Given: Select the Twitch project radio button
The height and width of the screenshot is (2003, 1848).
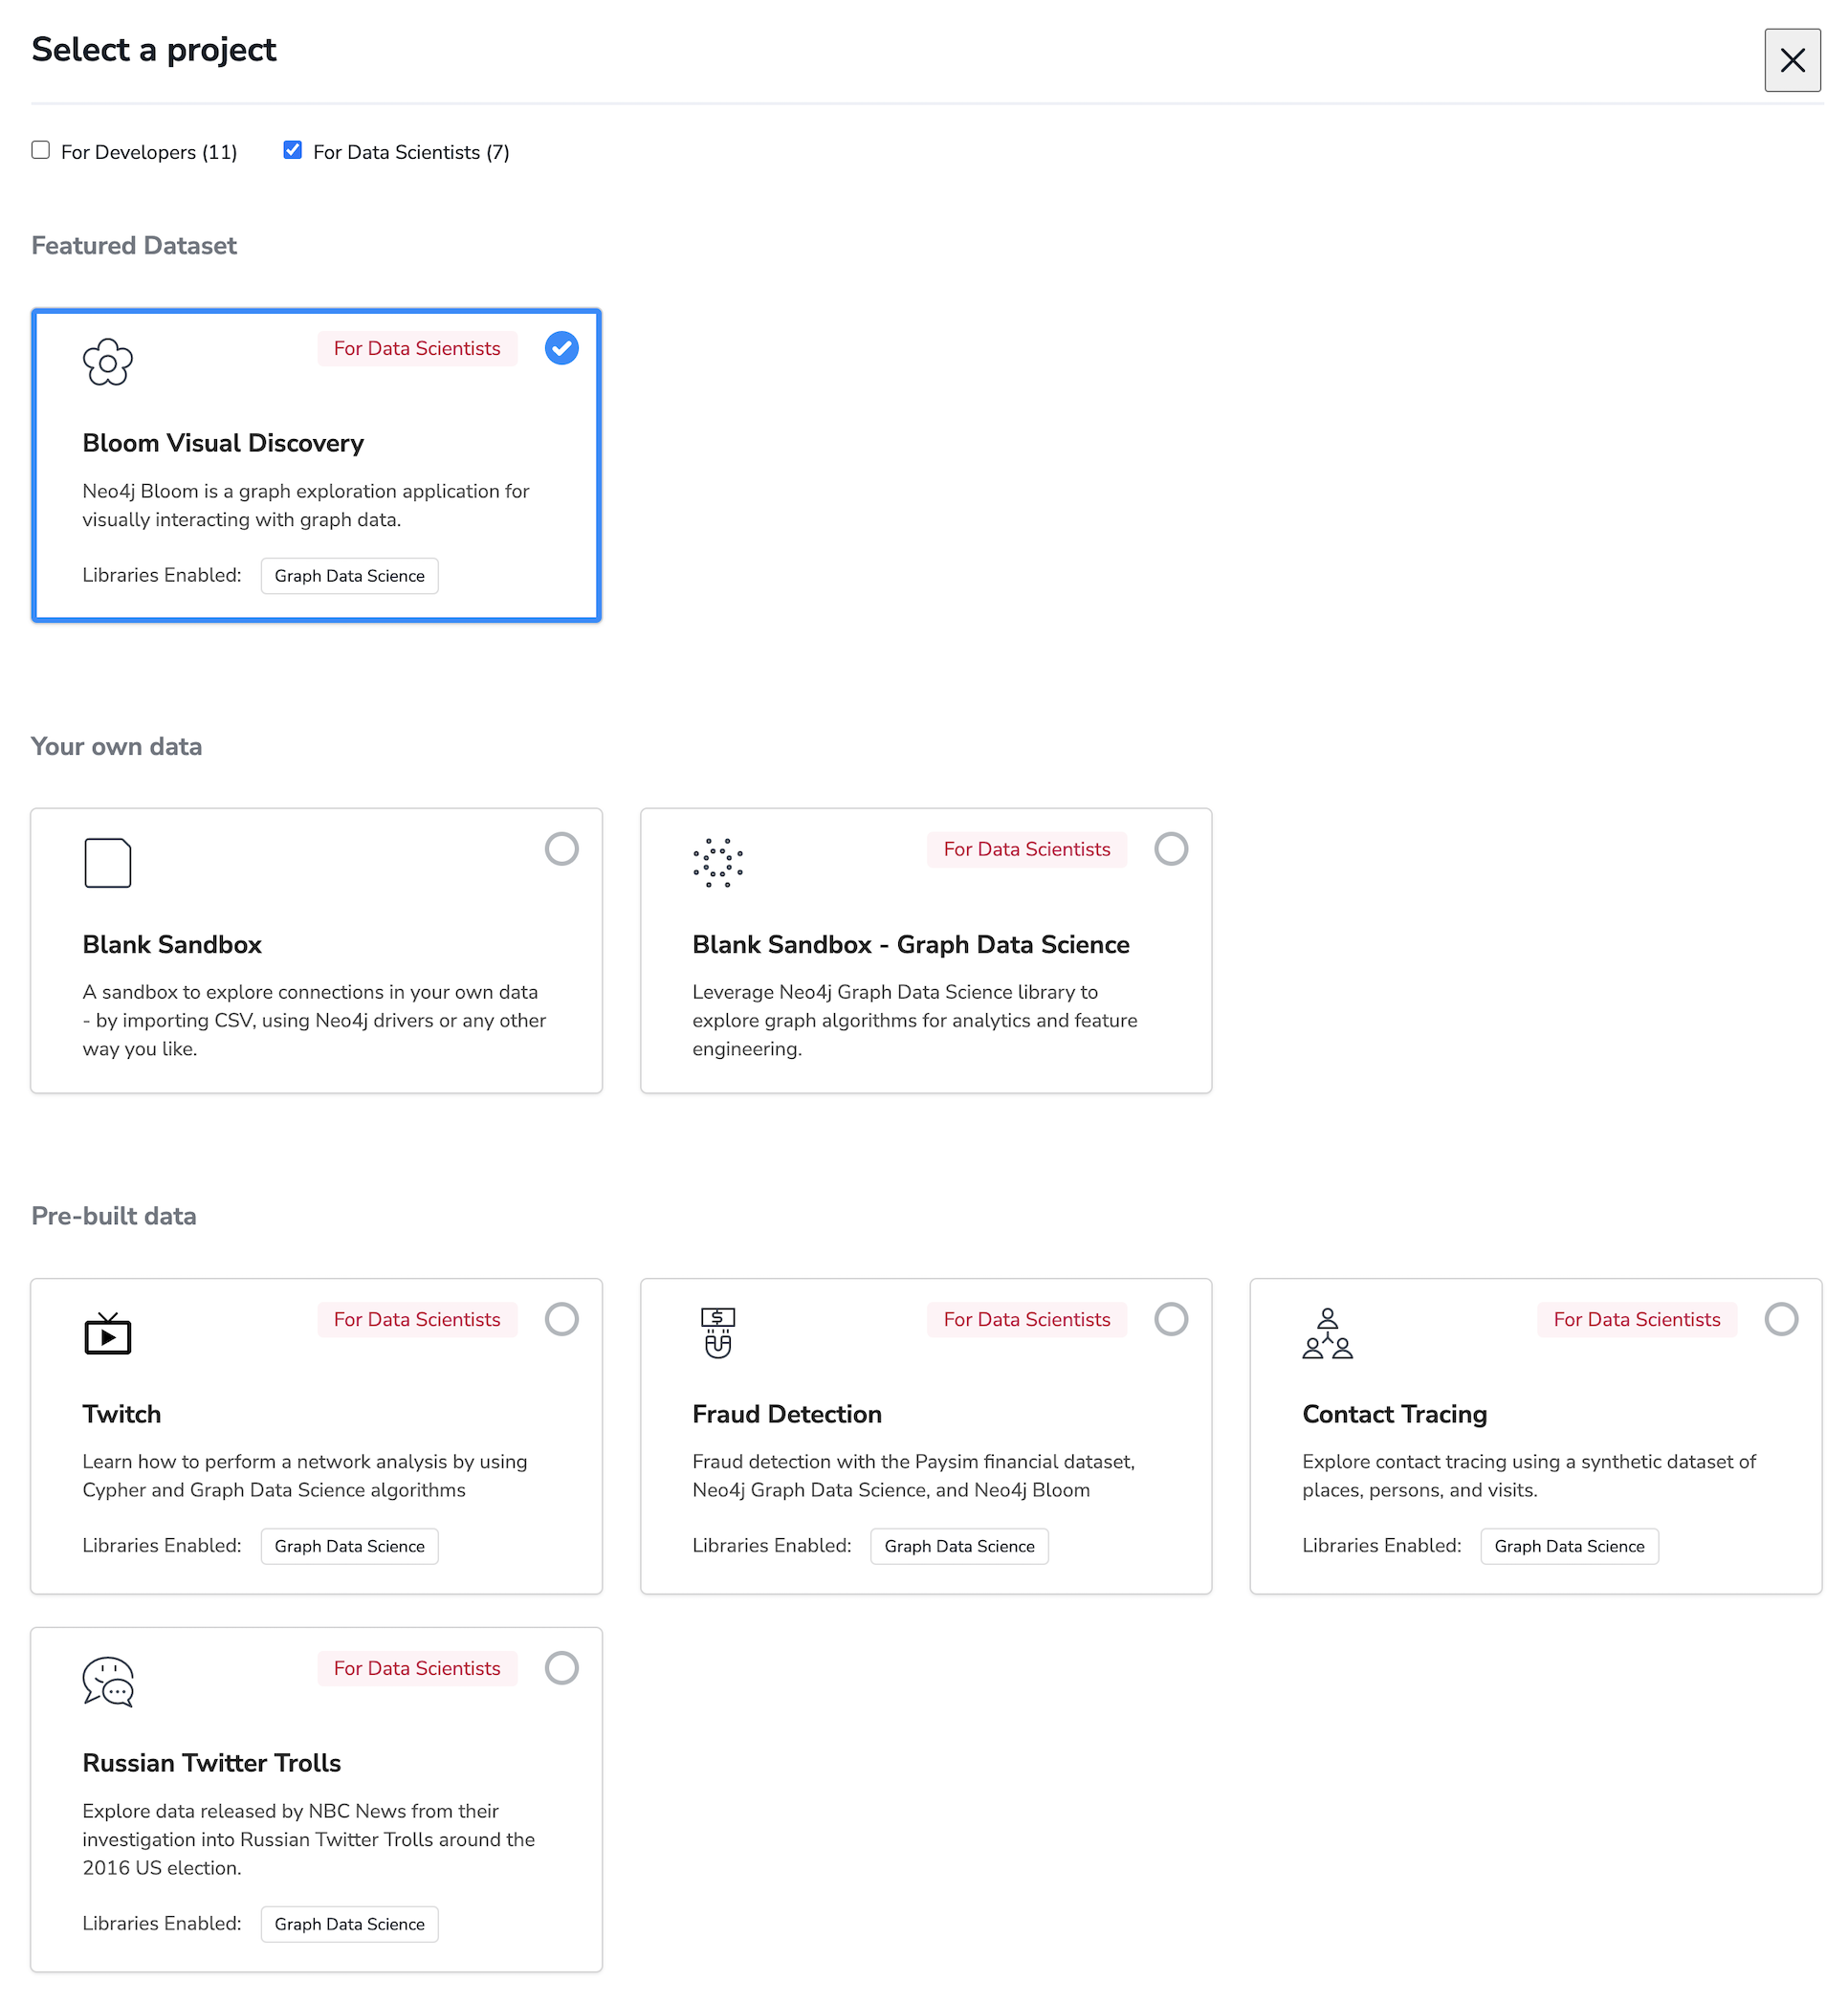Looking at the screenshot, I should click(562, 1319).
